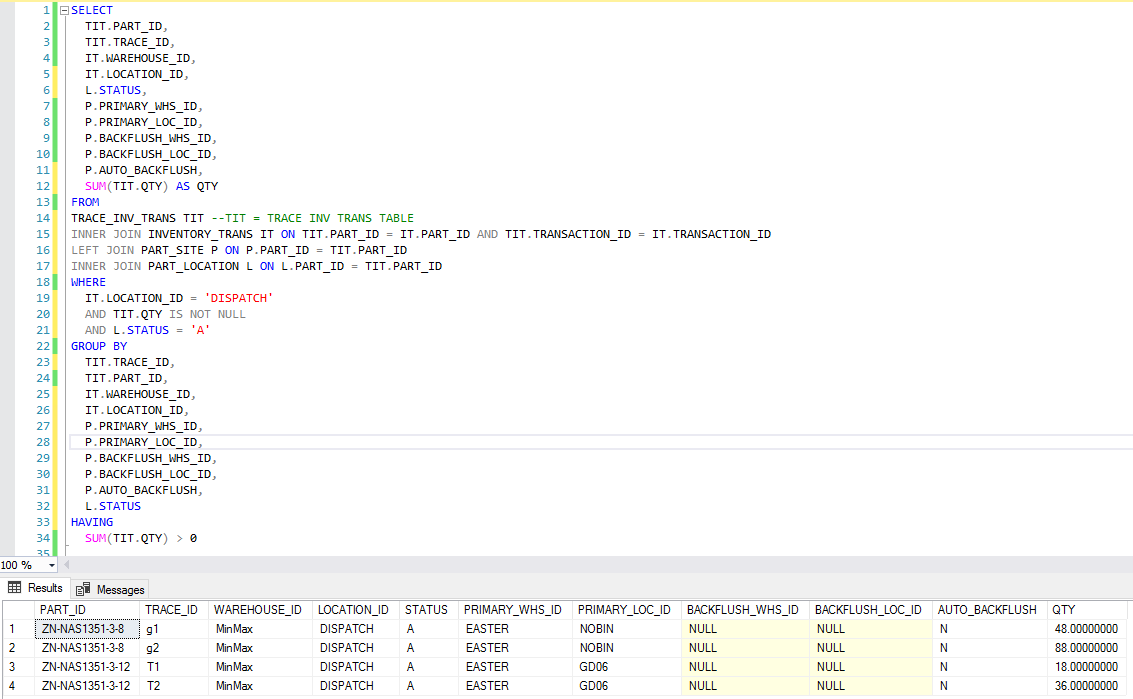Click the MinMax cell in row 4
Screen dimensions: 1133x699
pos(260,685)
